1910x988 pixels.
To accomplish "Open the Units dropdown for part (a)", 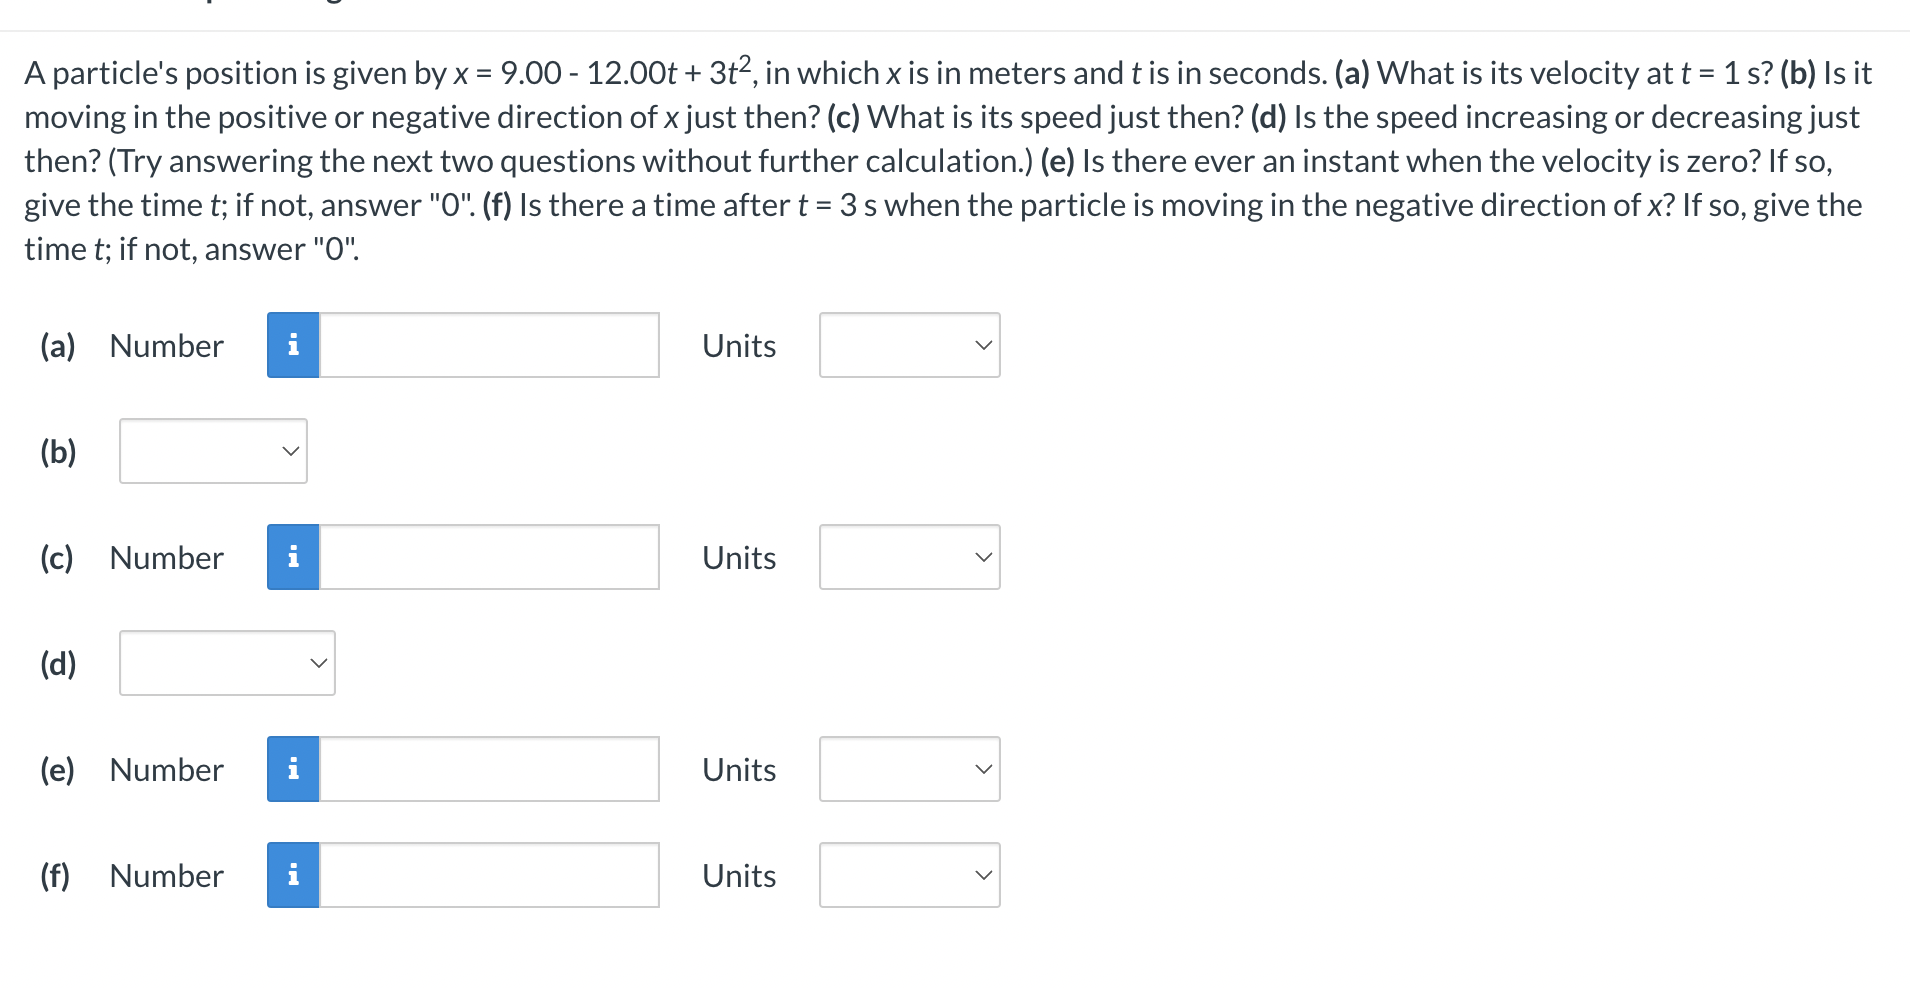I will tap(908, 345).
